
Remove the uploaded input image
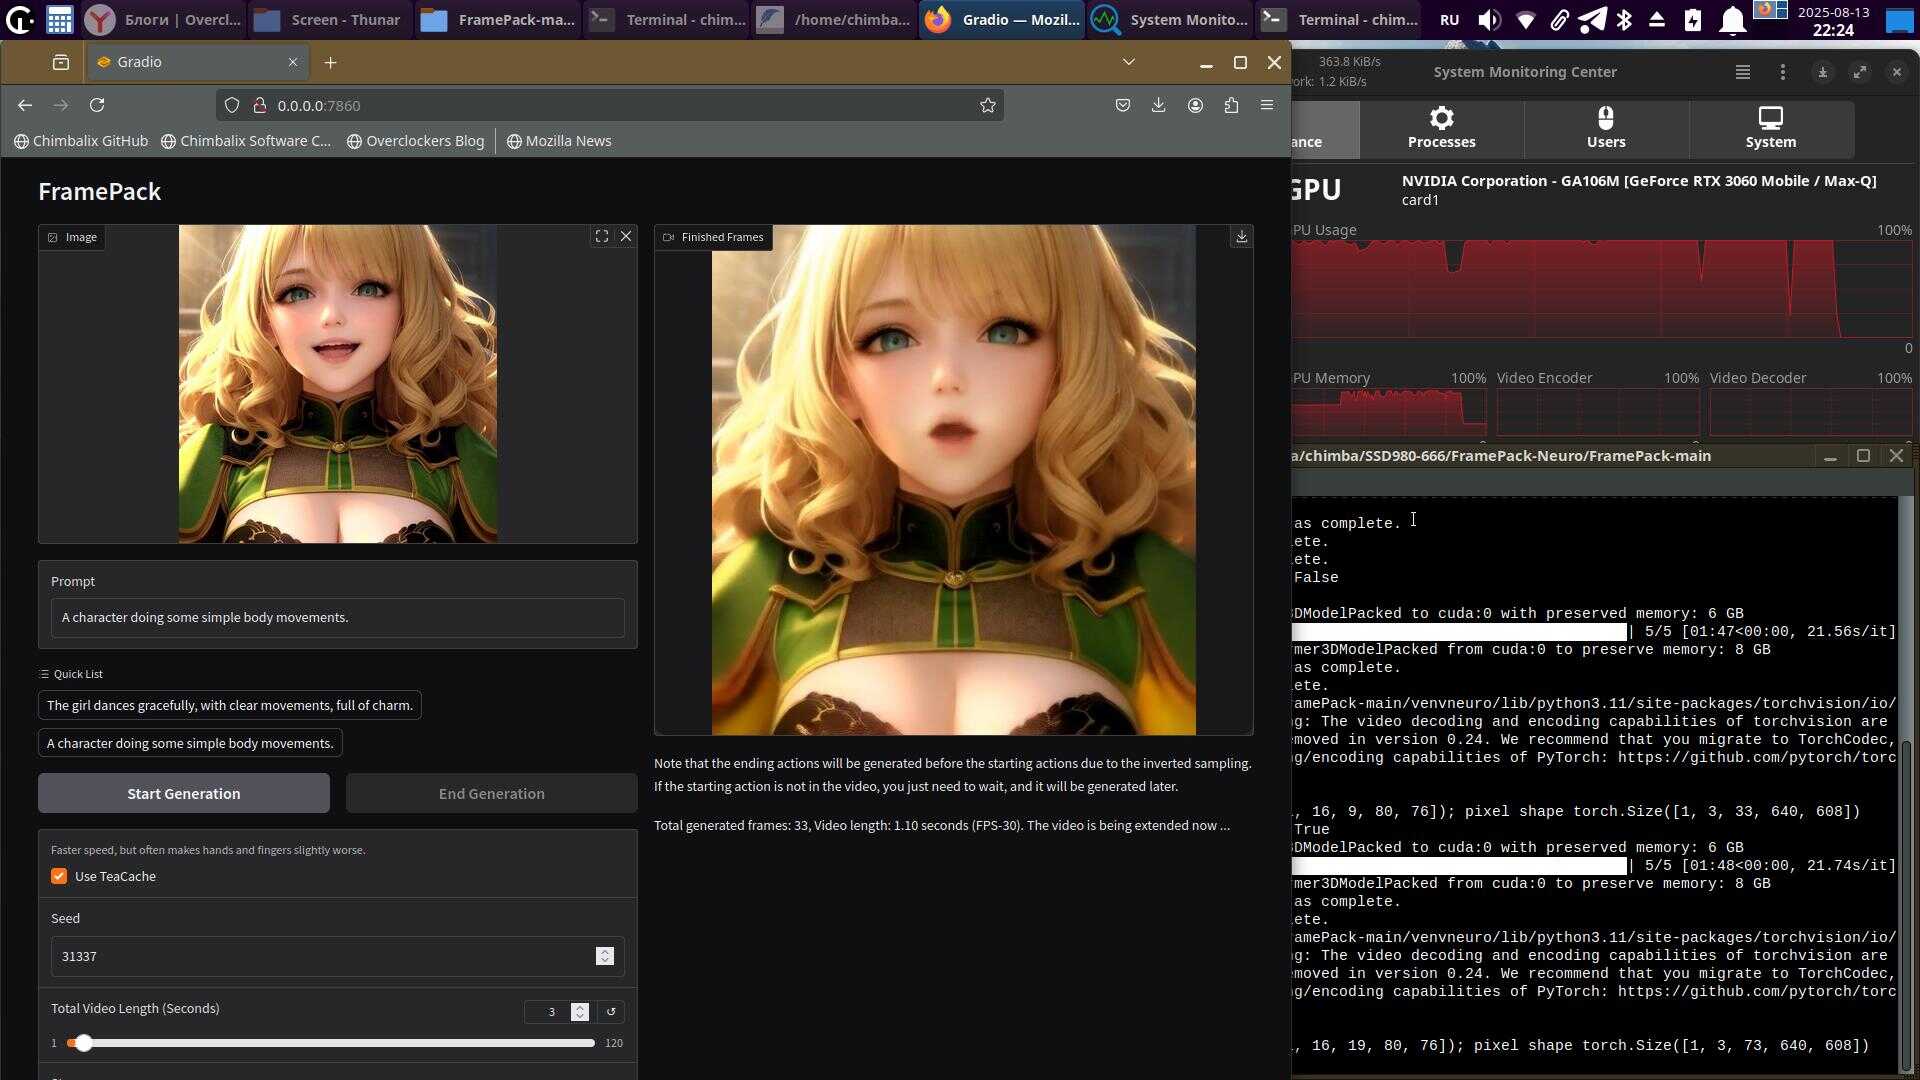point(626,237)
